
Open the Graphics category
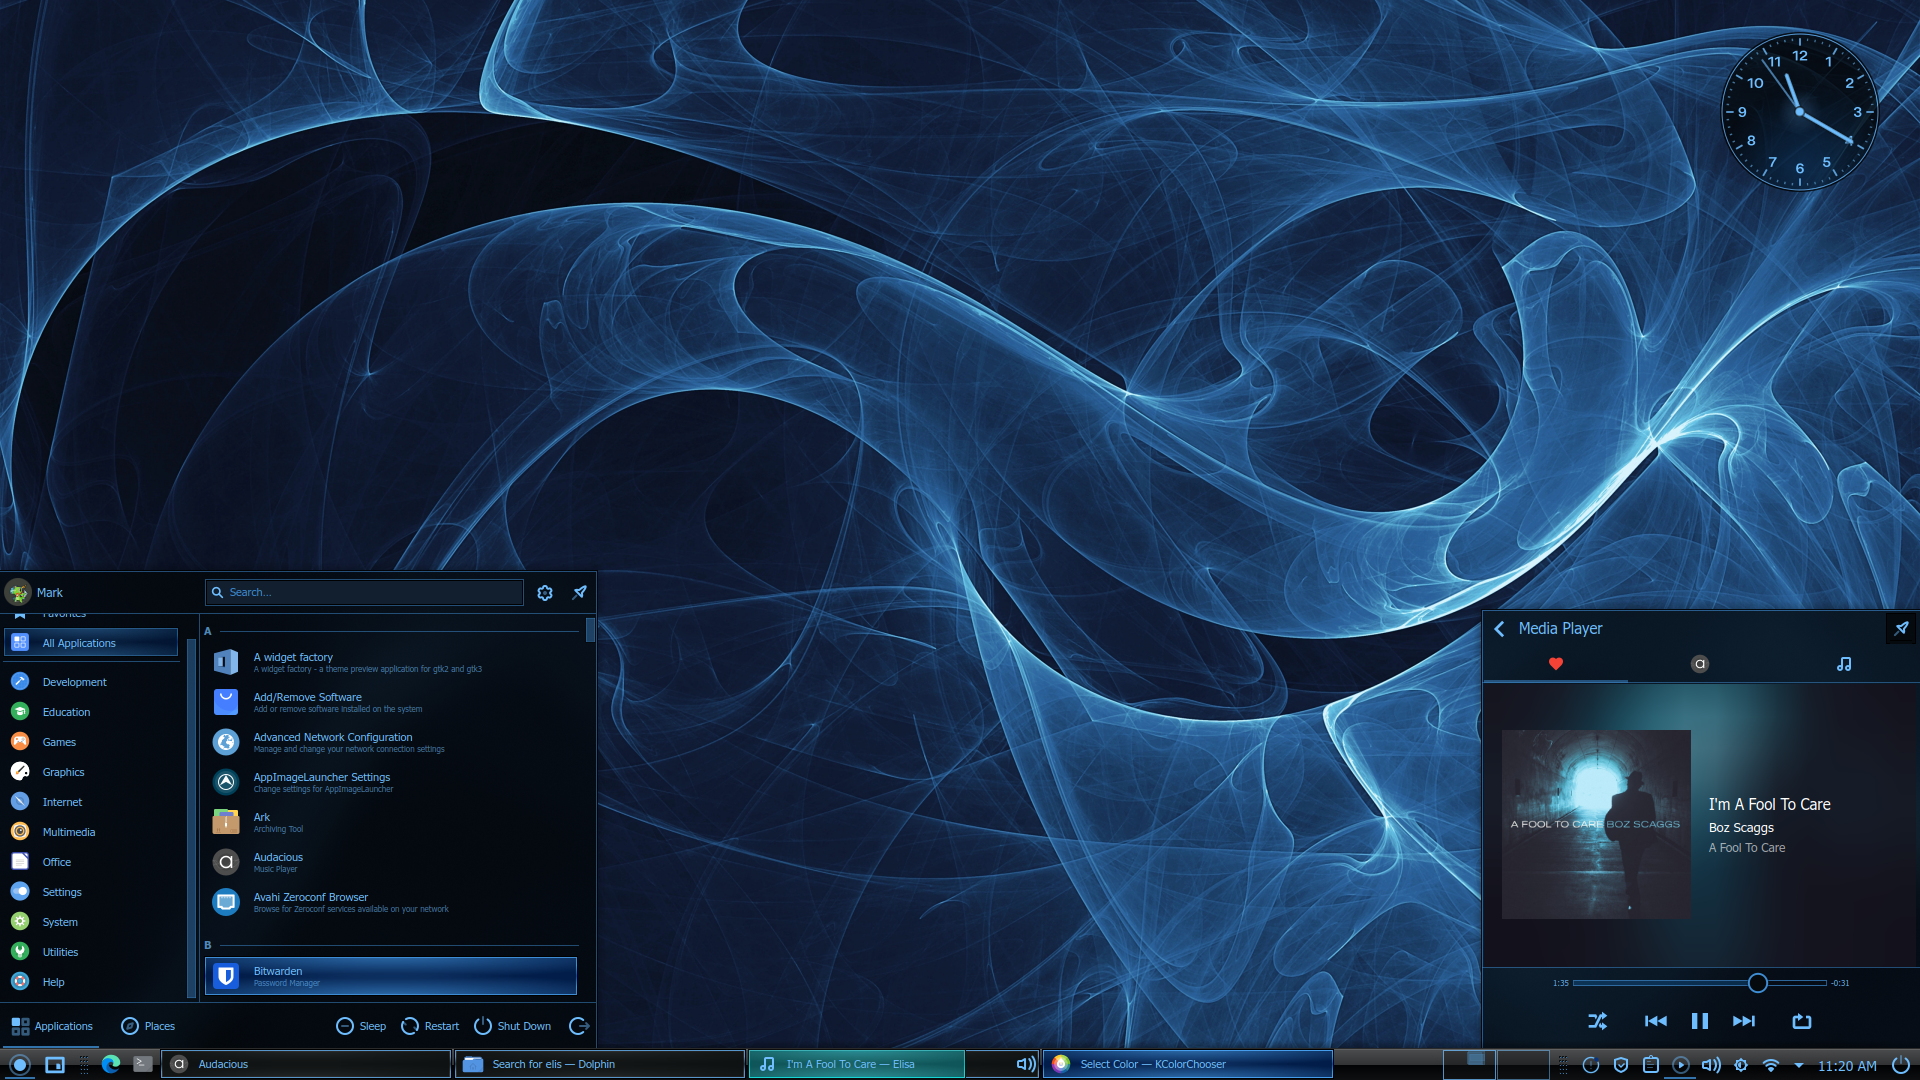pos(91,772)
